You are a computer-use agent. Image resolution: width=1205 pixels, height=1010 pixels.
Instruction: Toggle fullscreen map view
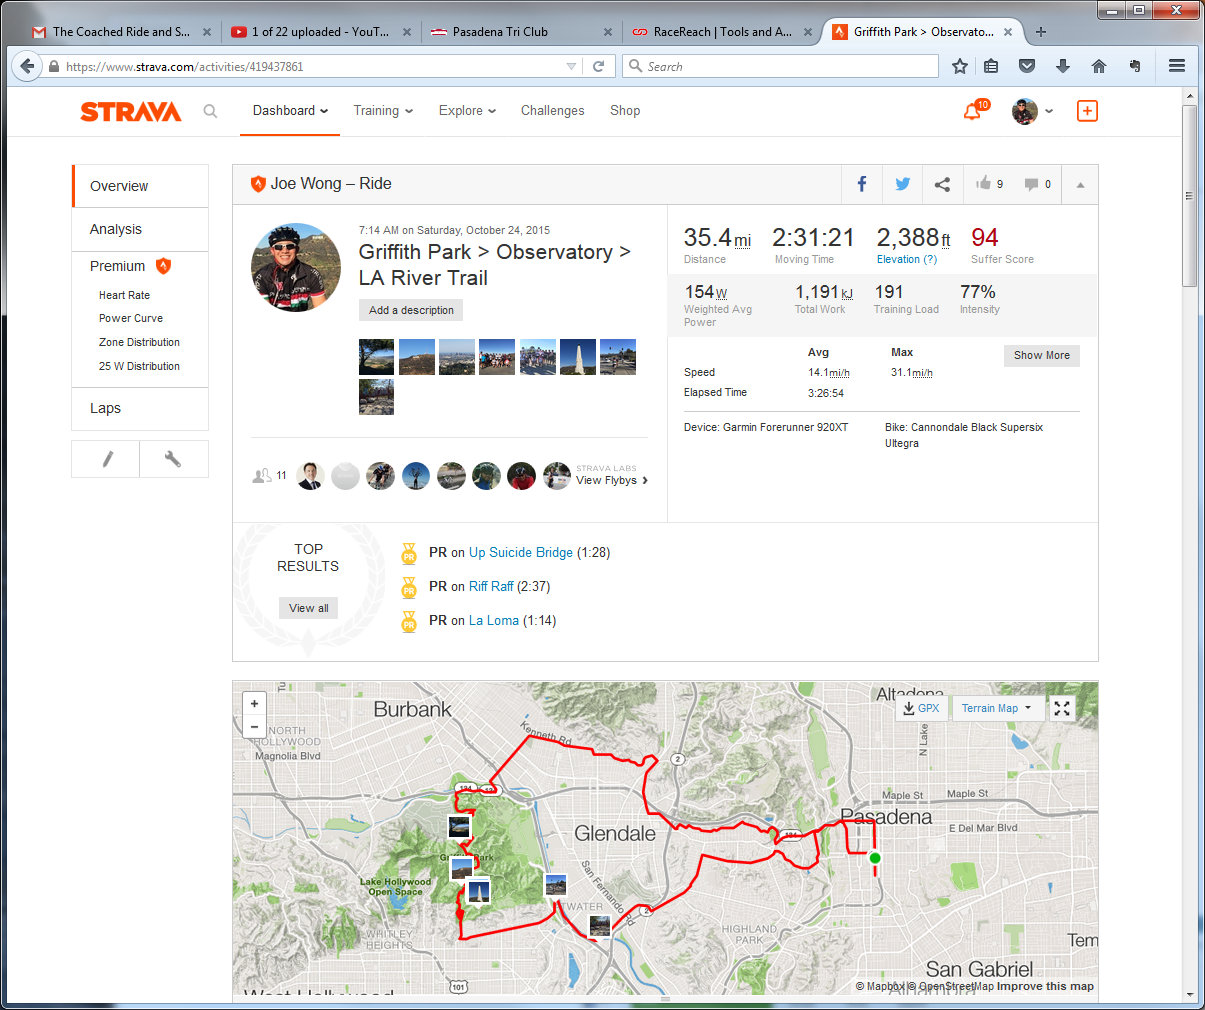[x=1062, y=708]
